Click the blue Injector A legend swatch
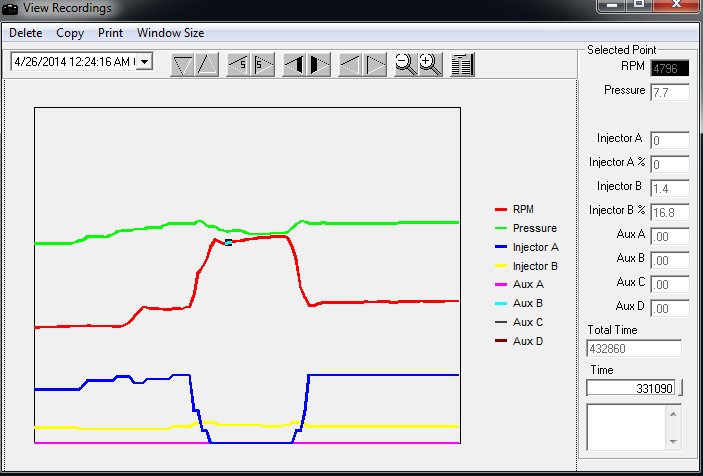This screenshot has width=703, height=476. pyautogui.click(x=501, y=247)
